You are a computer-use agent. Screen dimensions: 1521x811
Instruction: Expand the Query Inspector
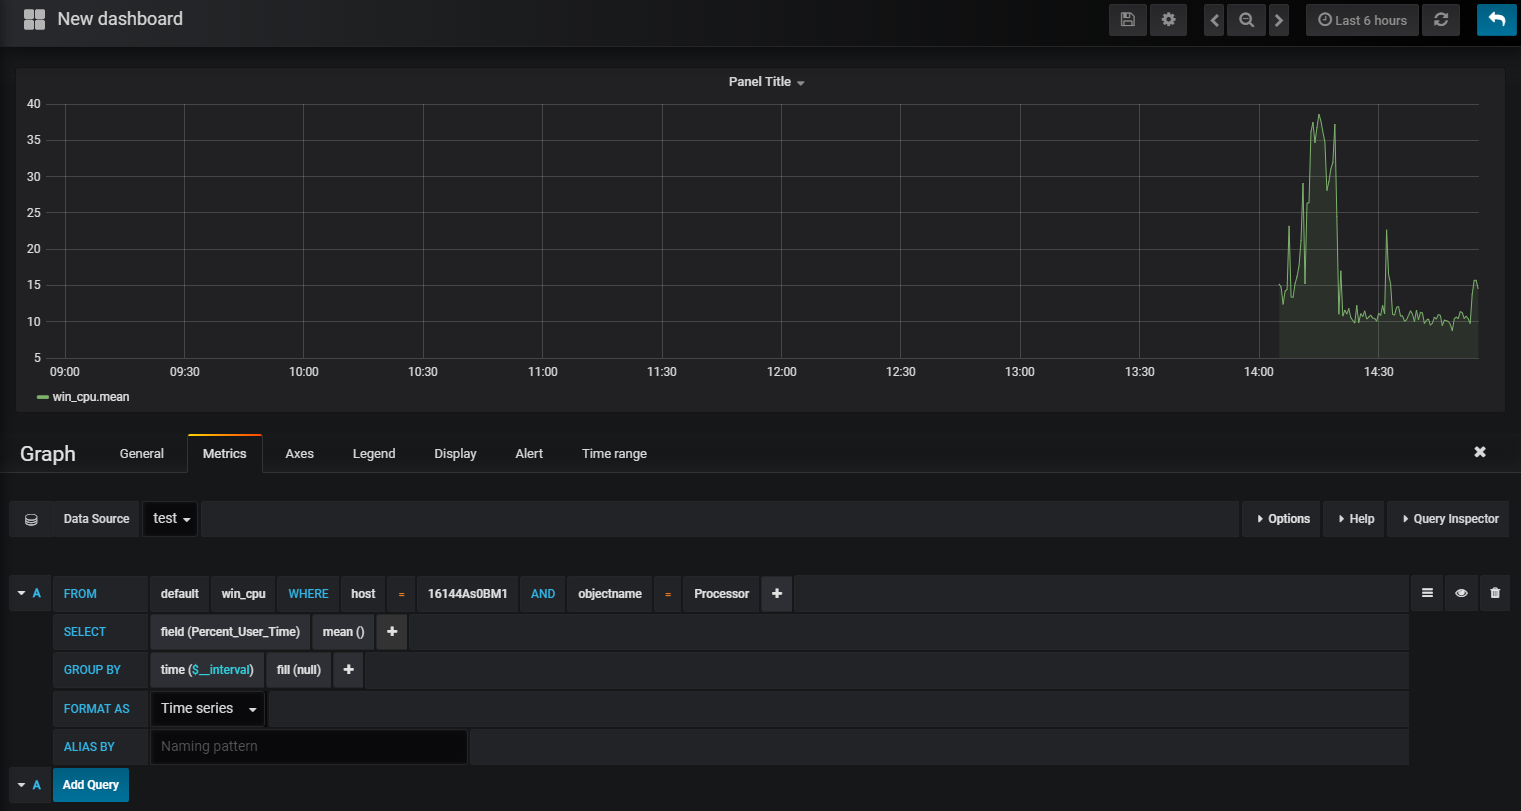pos(1449,519)
